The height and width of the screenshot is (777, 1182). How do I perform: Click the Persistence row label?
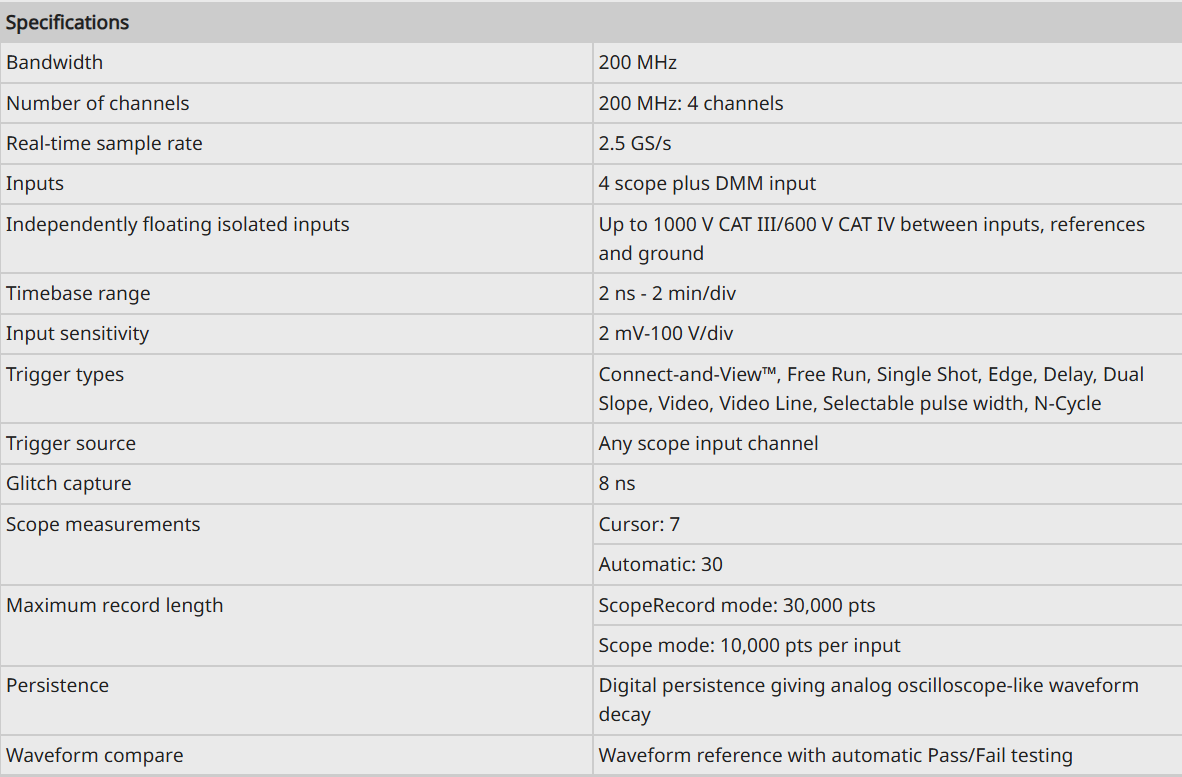click(x=57, y=685)
